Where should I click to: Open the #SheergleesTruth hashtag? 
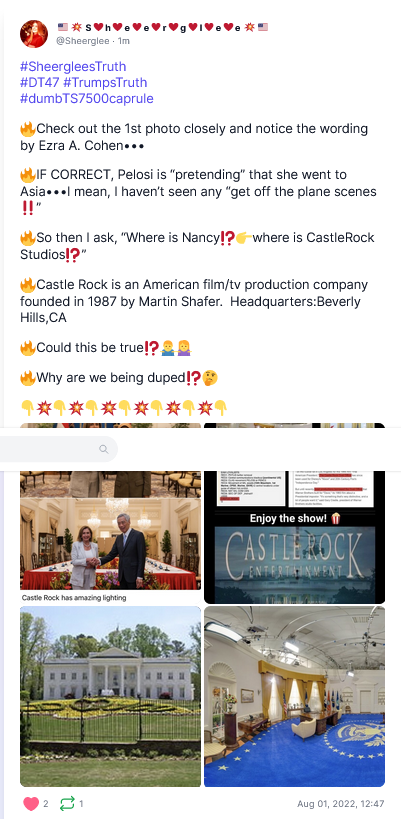click(73, 66)
